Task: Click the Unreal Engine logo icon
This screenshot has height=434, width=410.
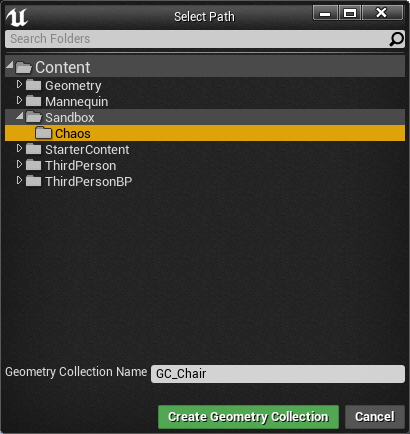Action: tap(17, 17)
